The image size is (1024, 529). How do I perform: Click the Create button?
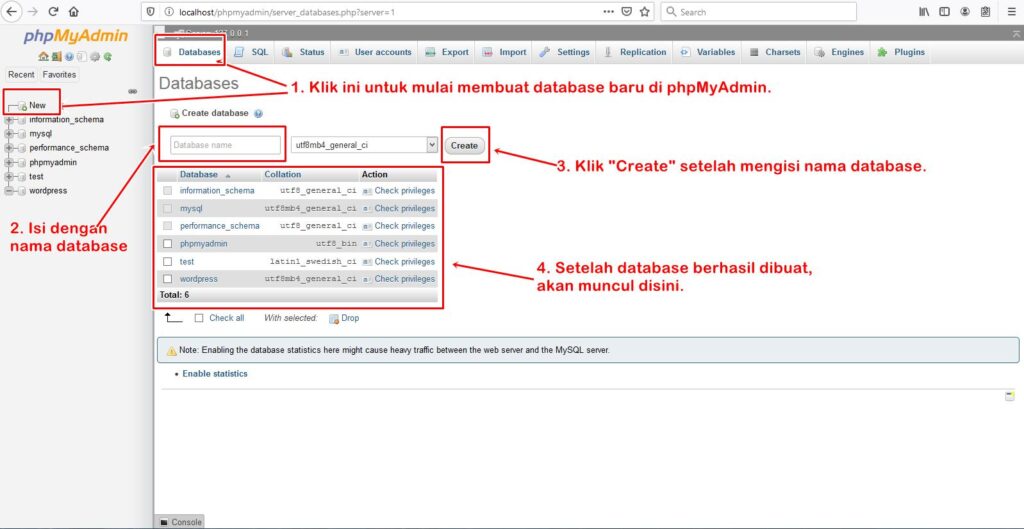pyautogui.click(x=464, y=146)
